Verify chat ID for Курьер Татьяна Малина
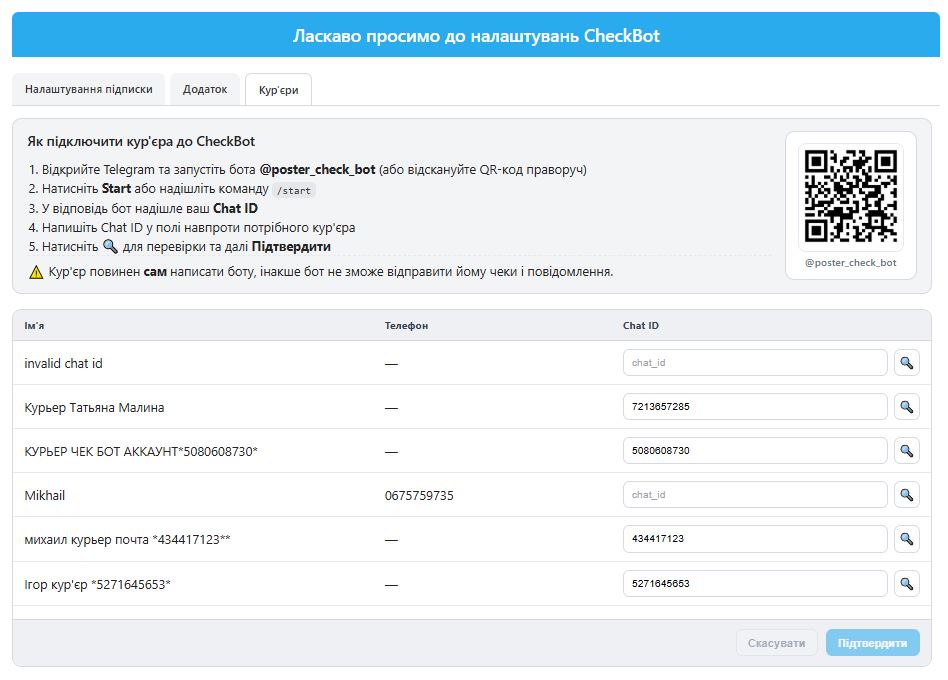The width and height of the screenshot is (948, 680). (906, 407)
